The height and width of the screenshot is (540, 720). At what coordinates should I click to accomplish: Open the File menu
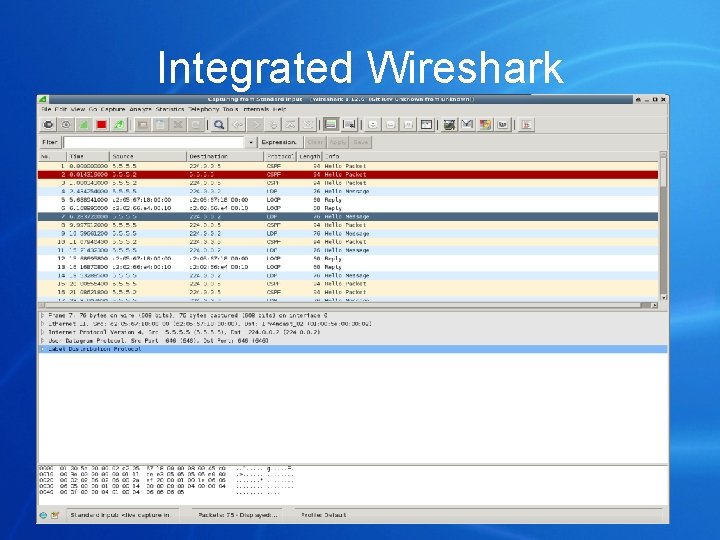[x=46, y=109]
